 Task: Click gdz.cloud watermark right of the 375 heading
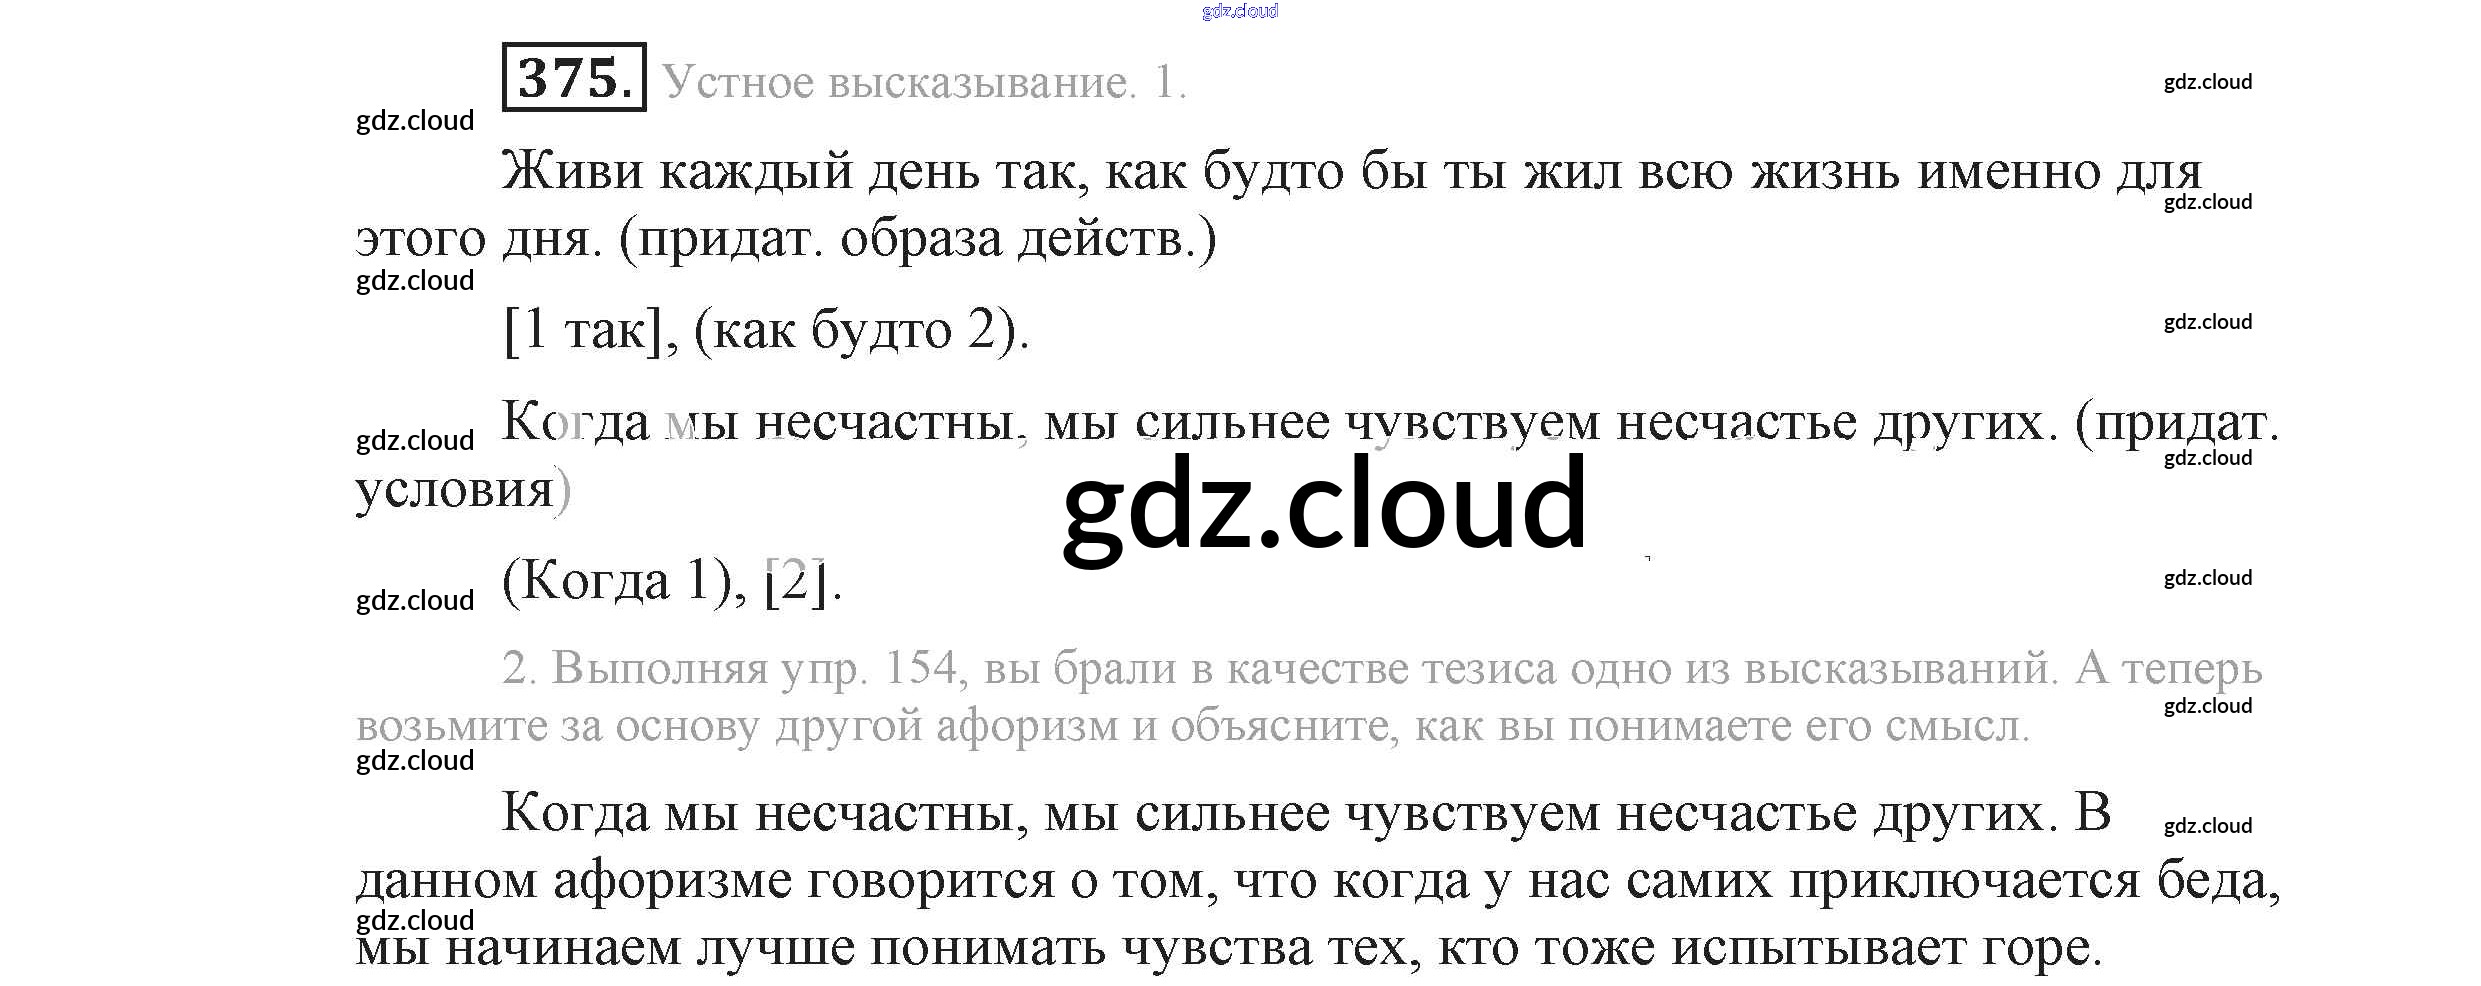pos(2207,82)
